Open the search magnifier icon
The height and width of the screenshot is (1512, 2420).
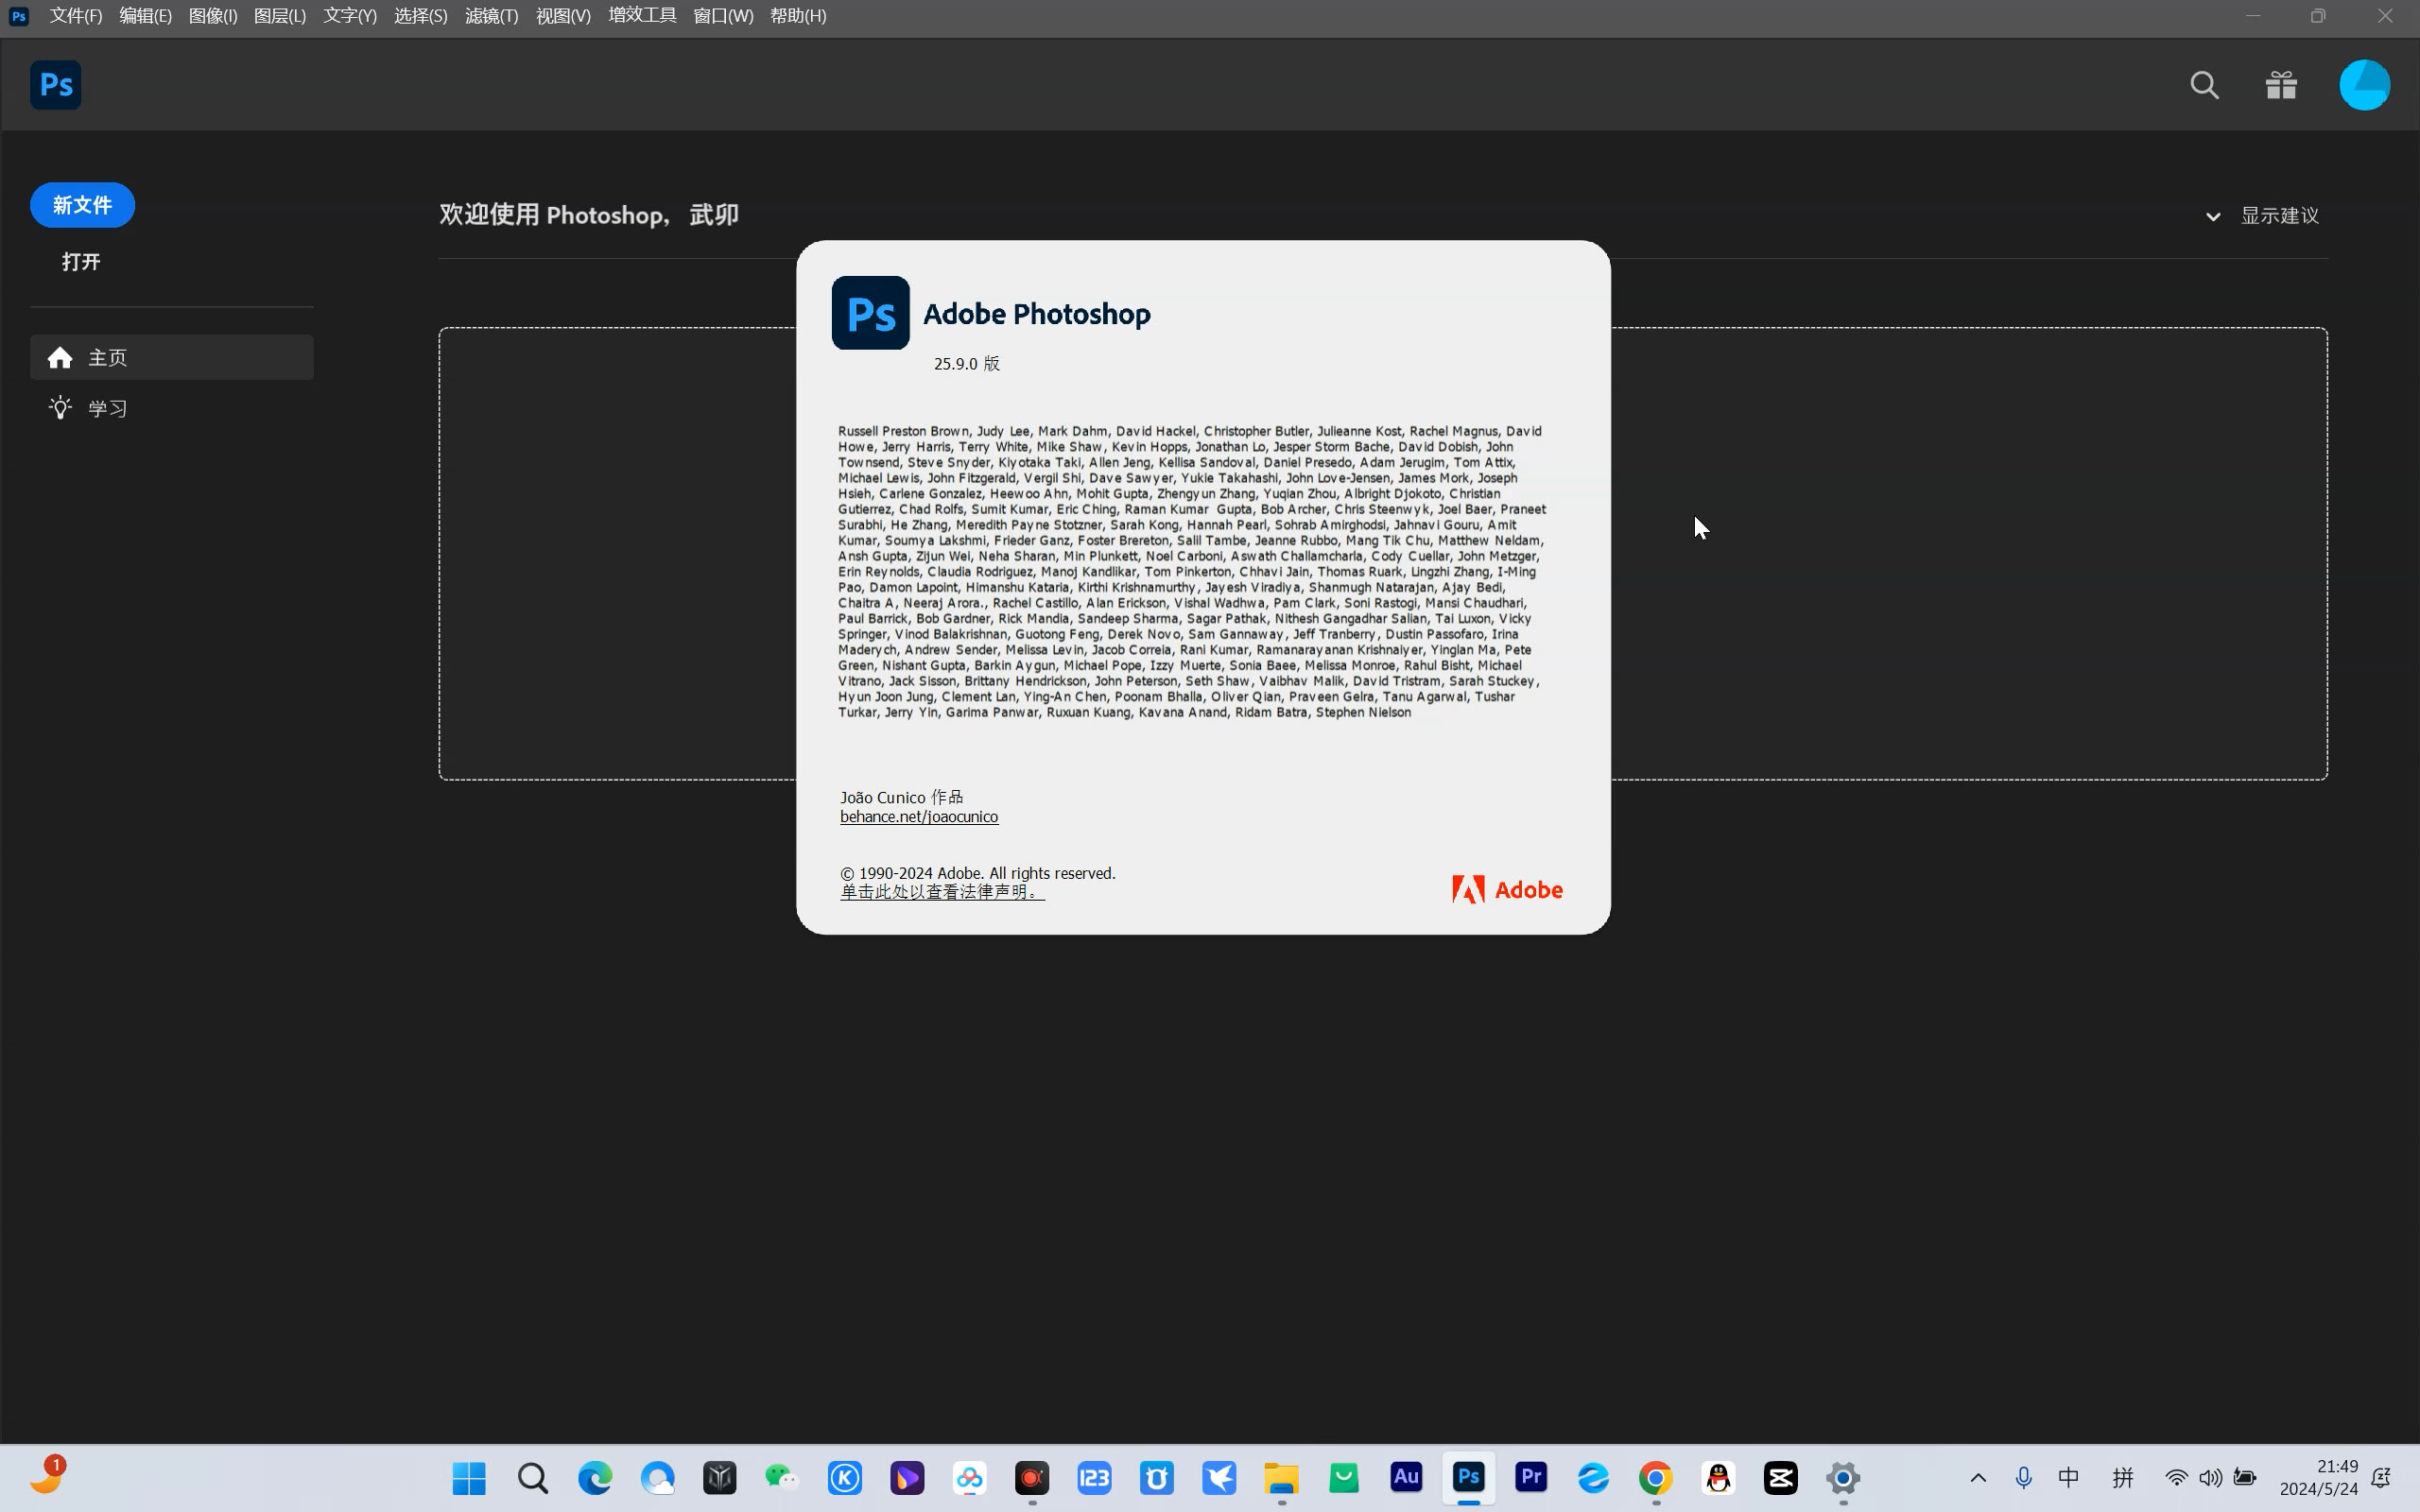(2204, 85)
